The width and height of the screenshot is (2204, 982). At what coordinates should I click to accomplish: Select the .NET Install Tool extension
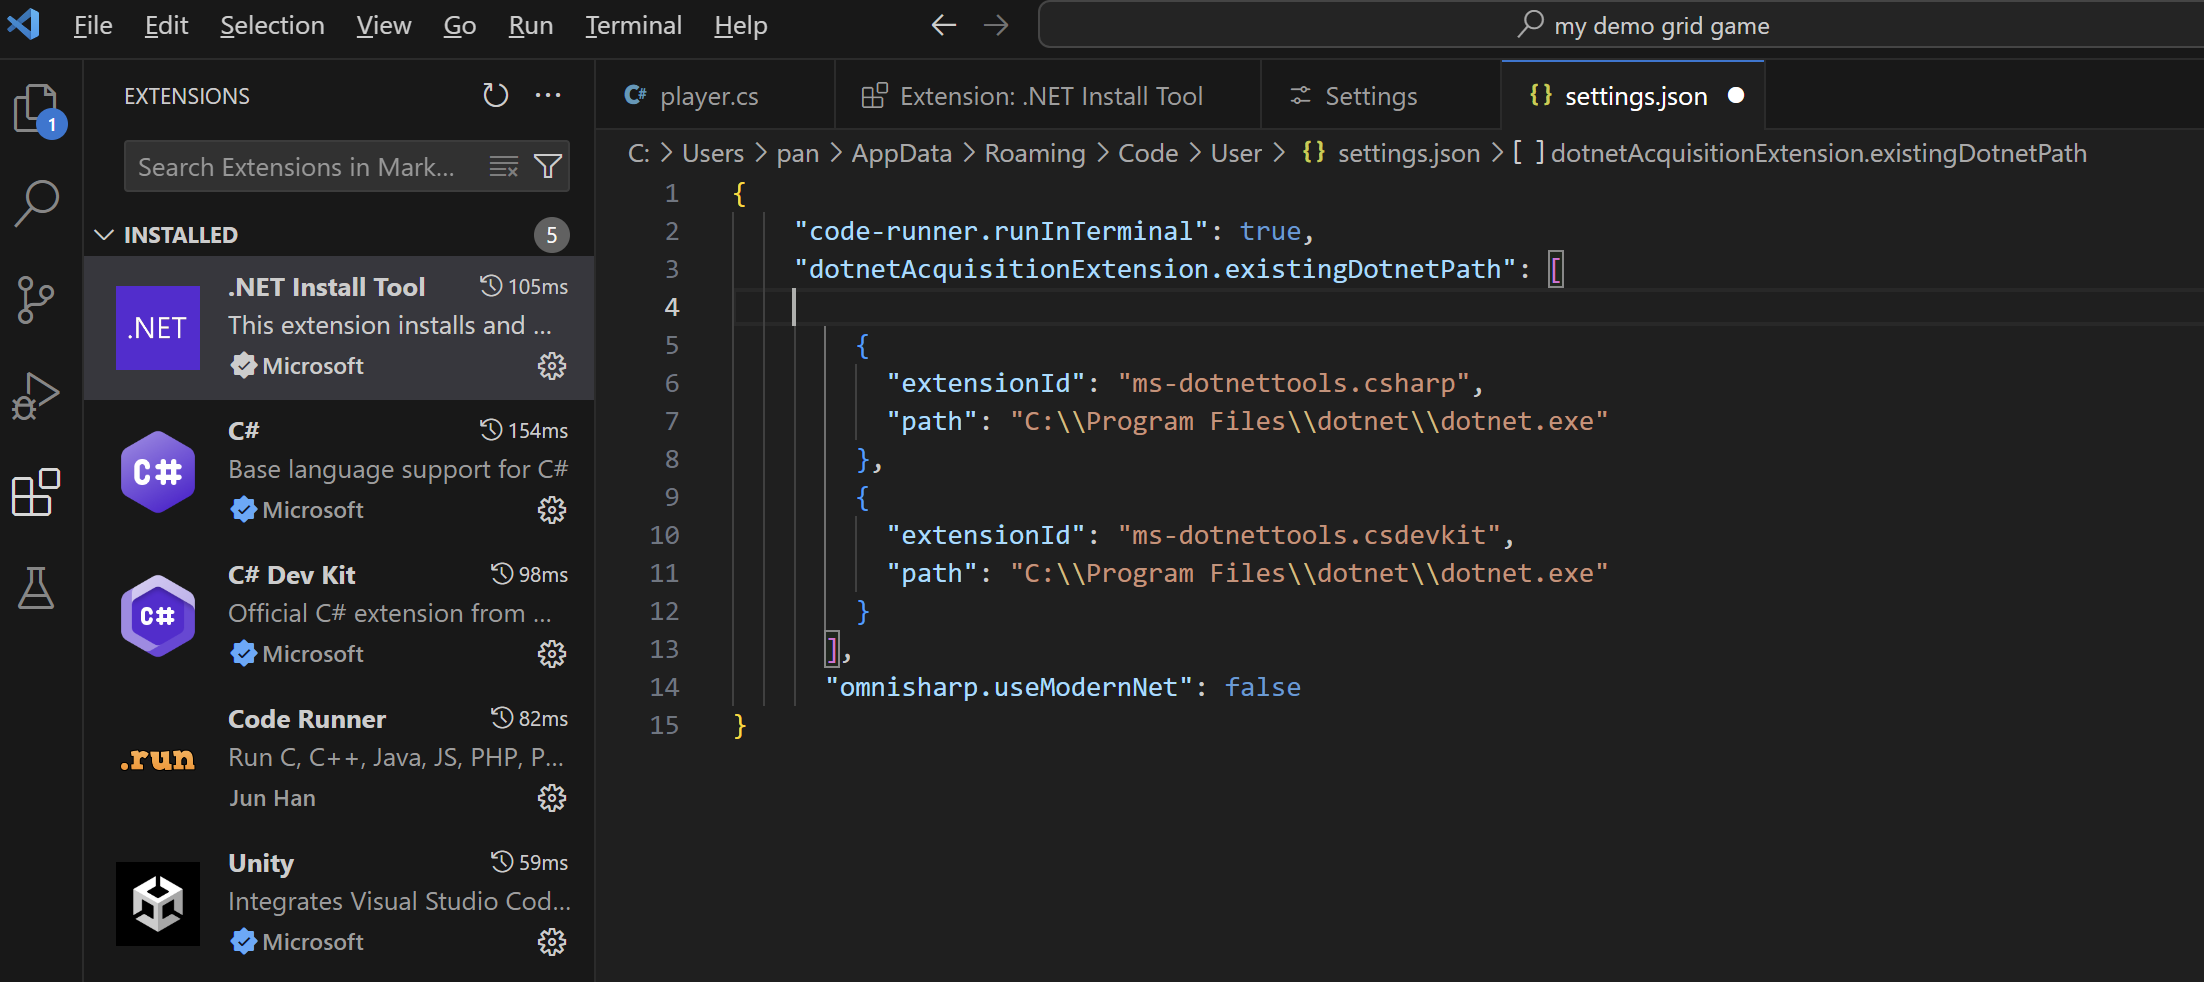coord(340,327)
